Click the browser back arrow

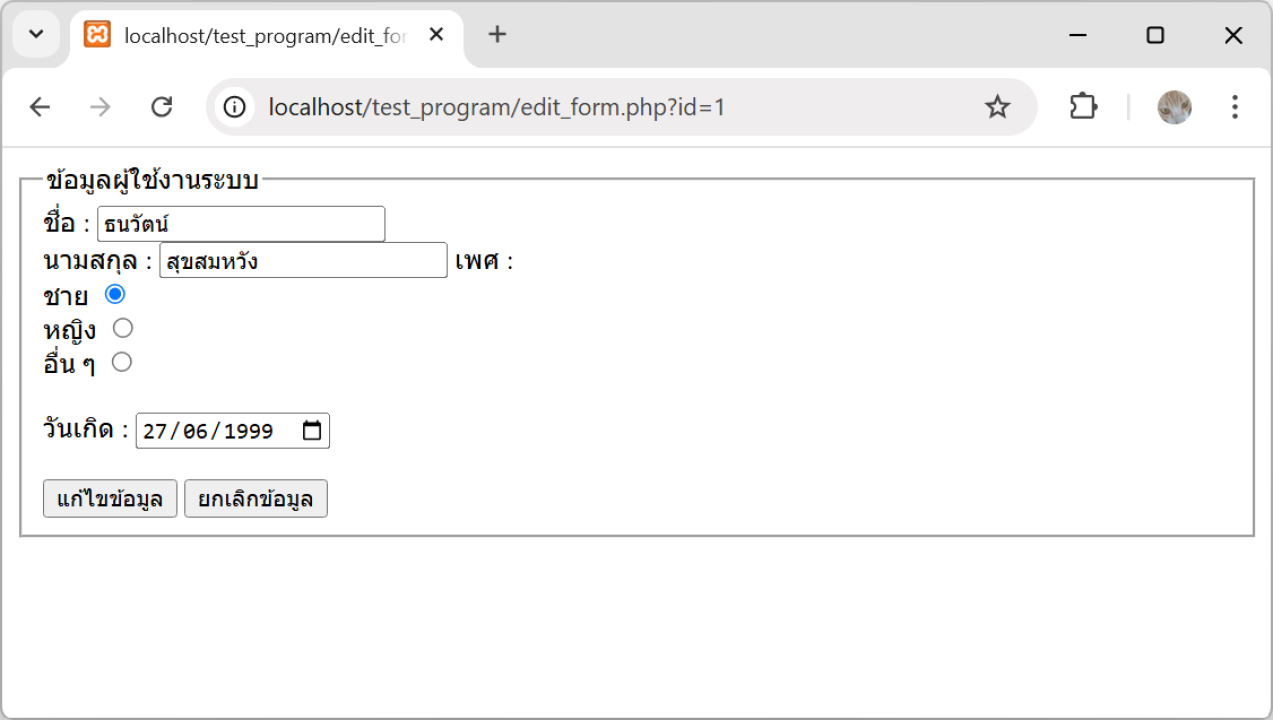40,107
